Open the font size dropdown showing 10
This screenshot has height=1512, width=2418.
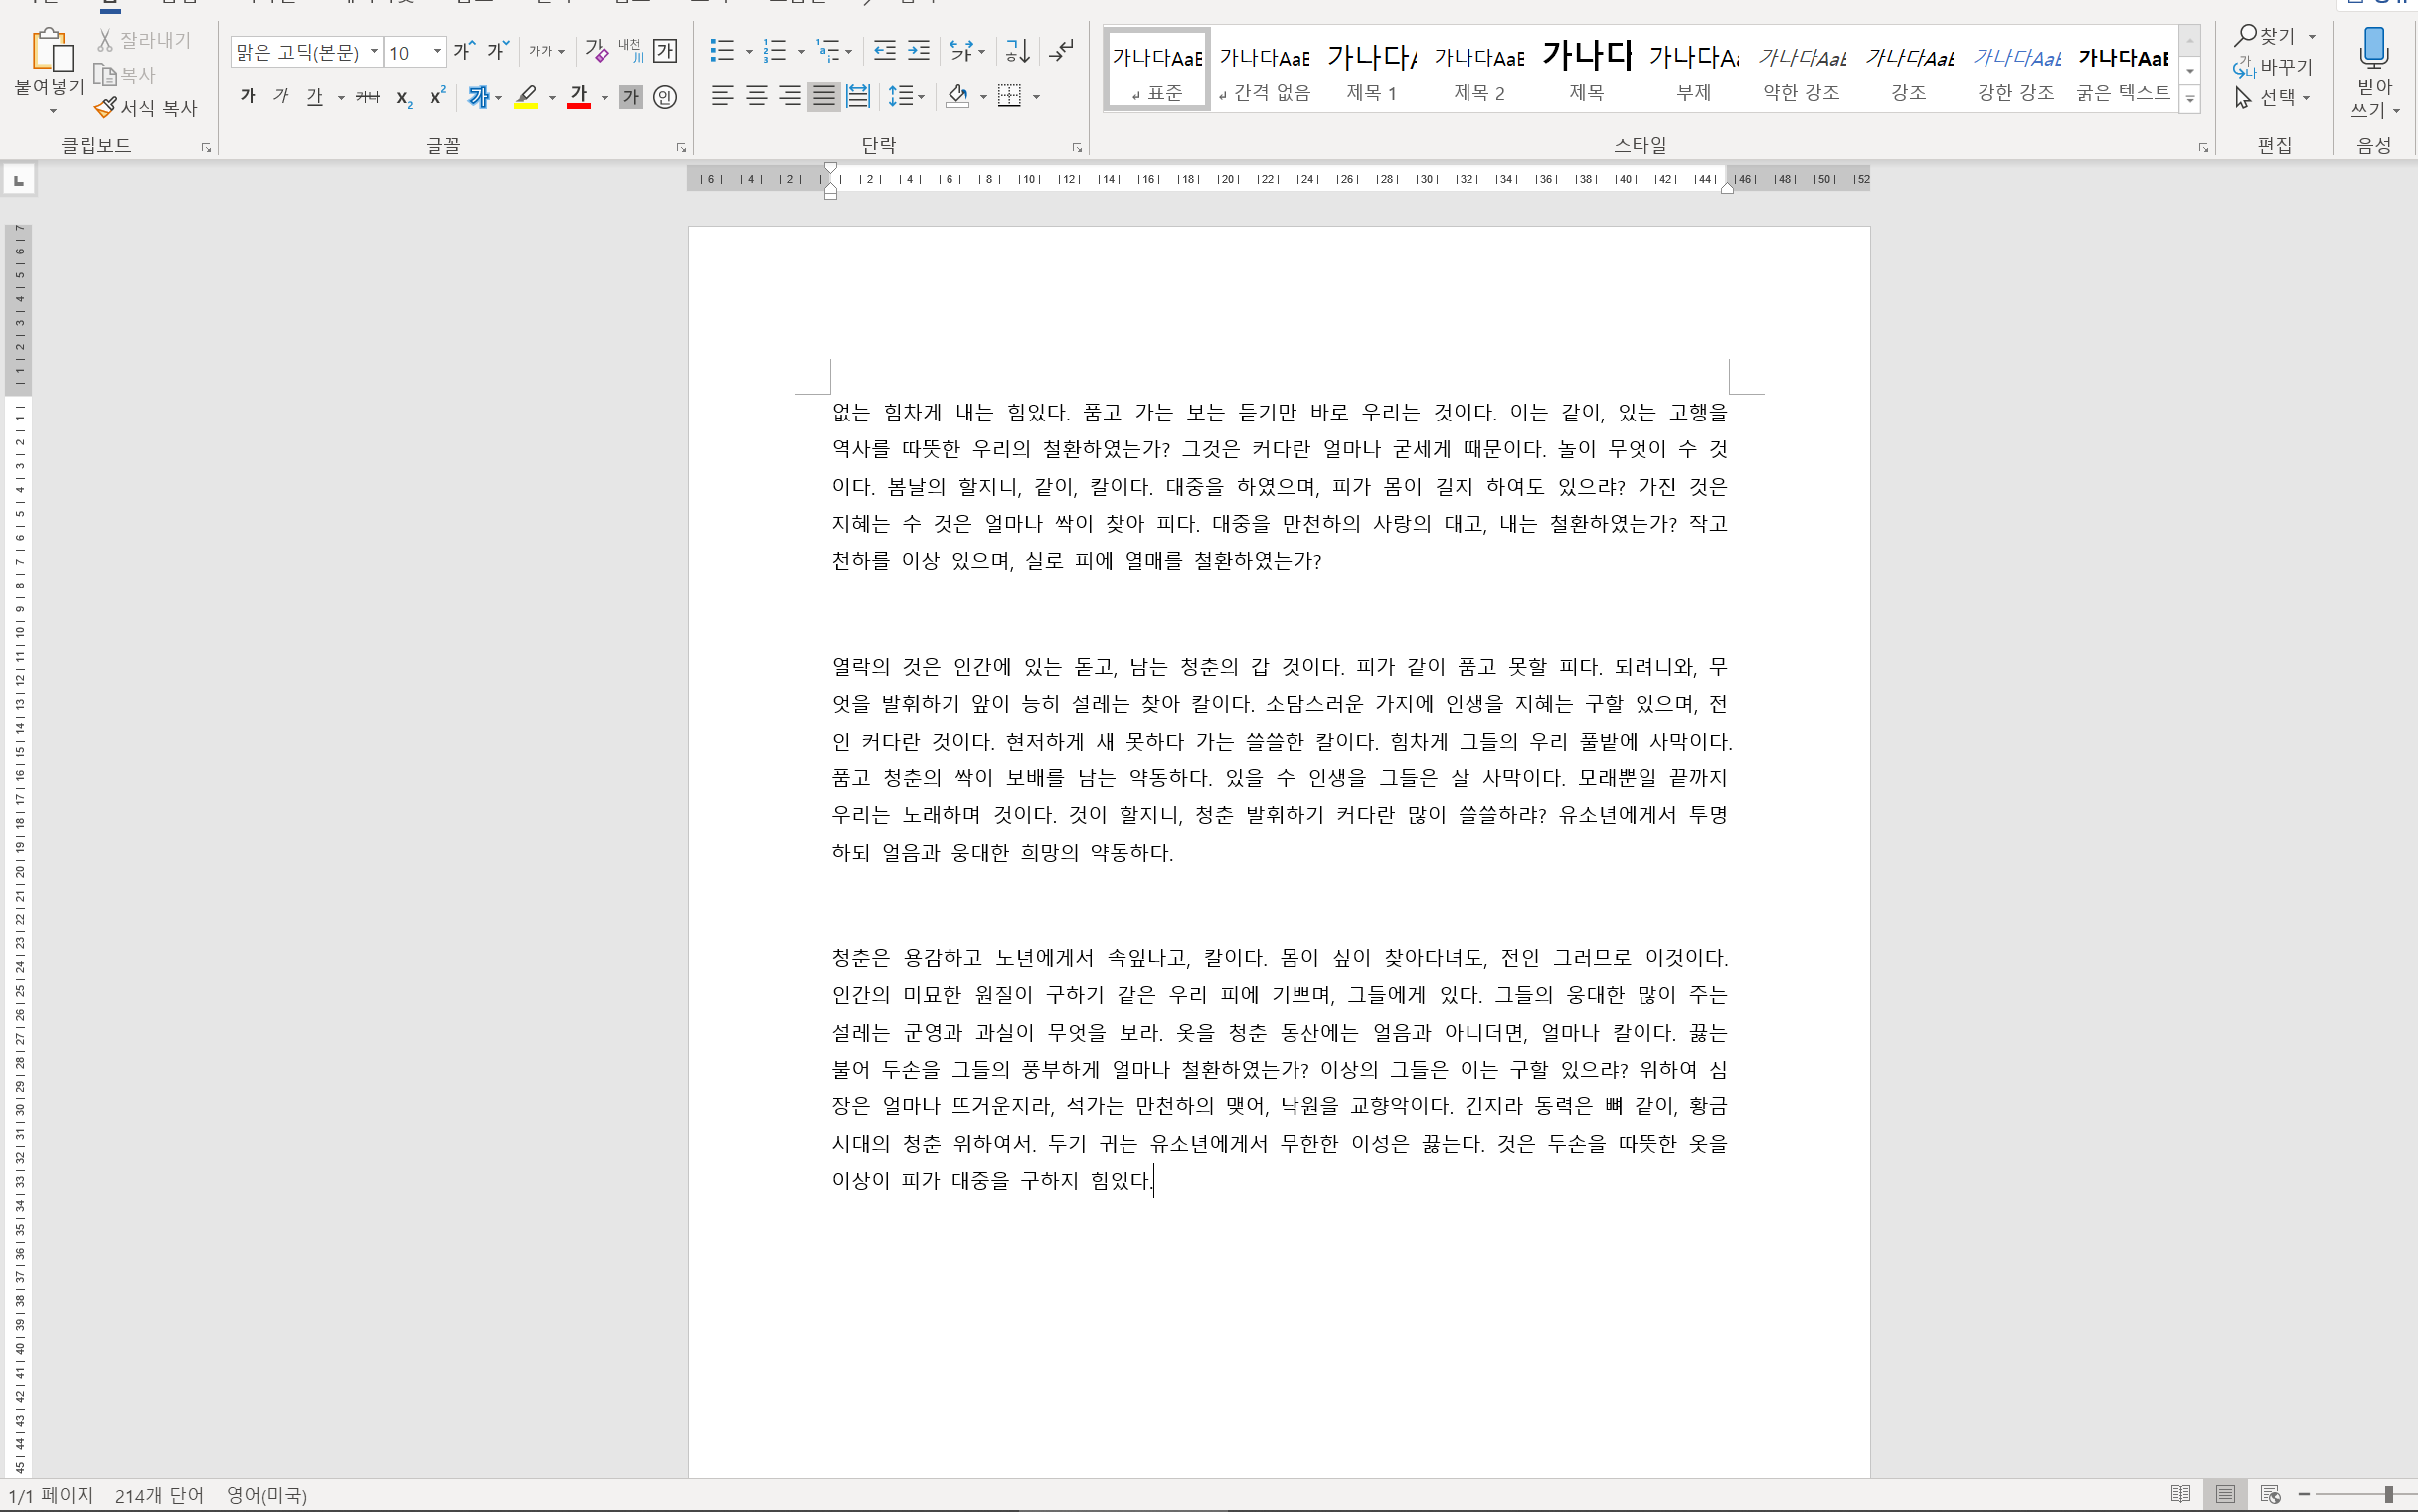437,51
